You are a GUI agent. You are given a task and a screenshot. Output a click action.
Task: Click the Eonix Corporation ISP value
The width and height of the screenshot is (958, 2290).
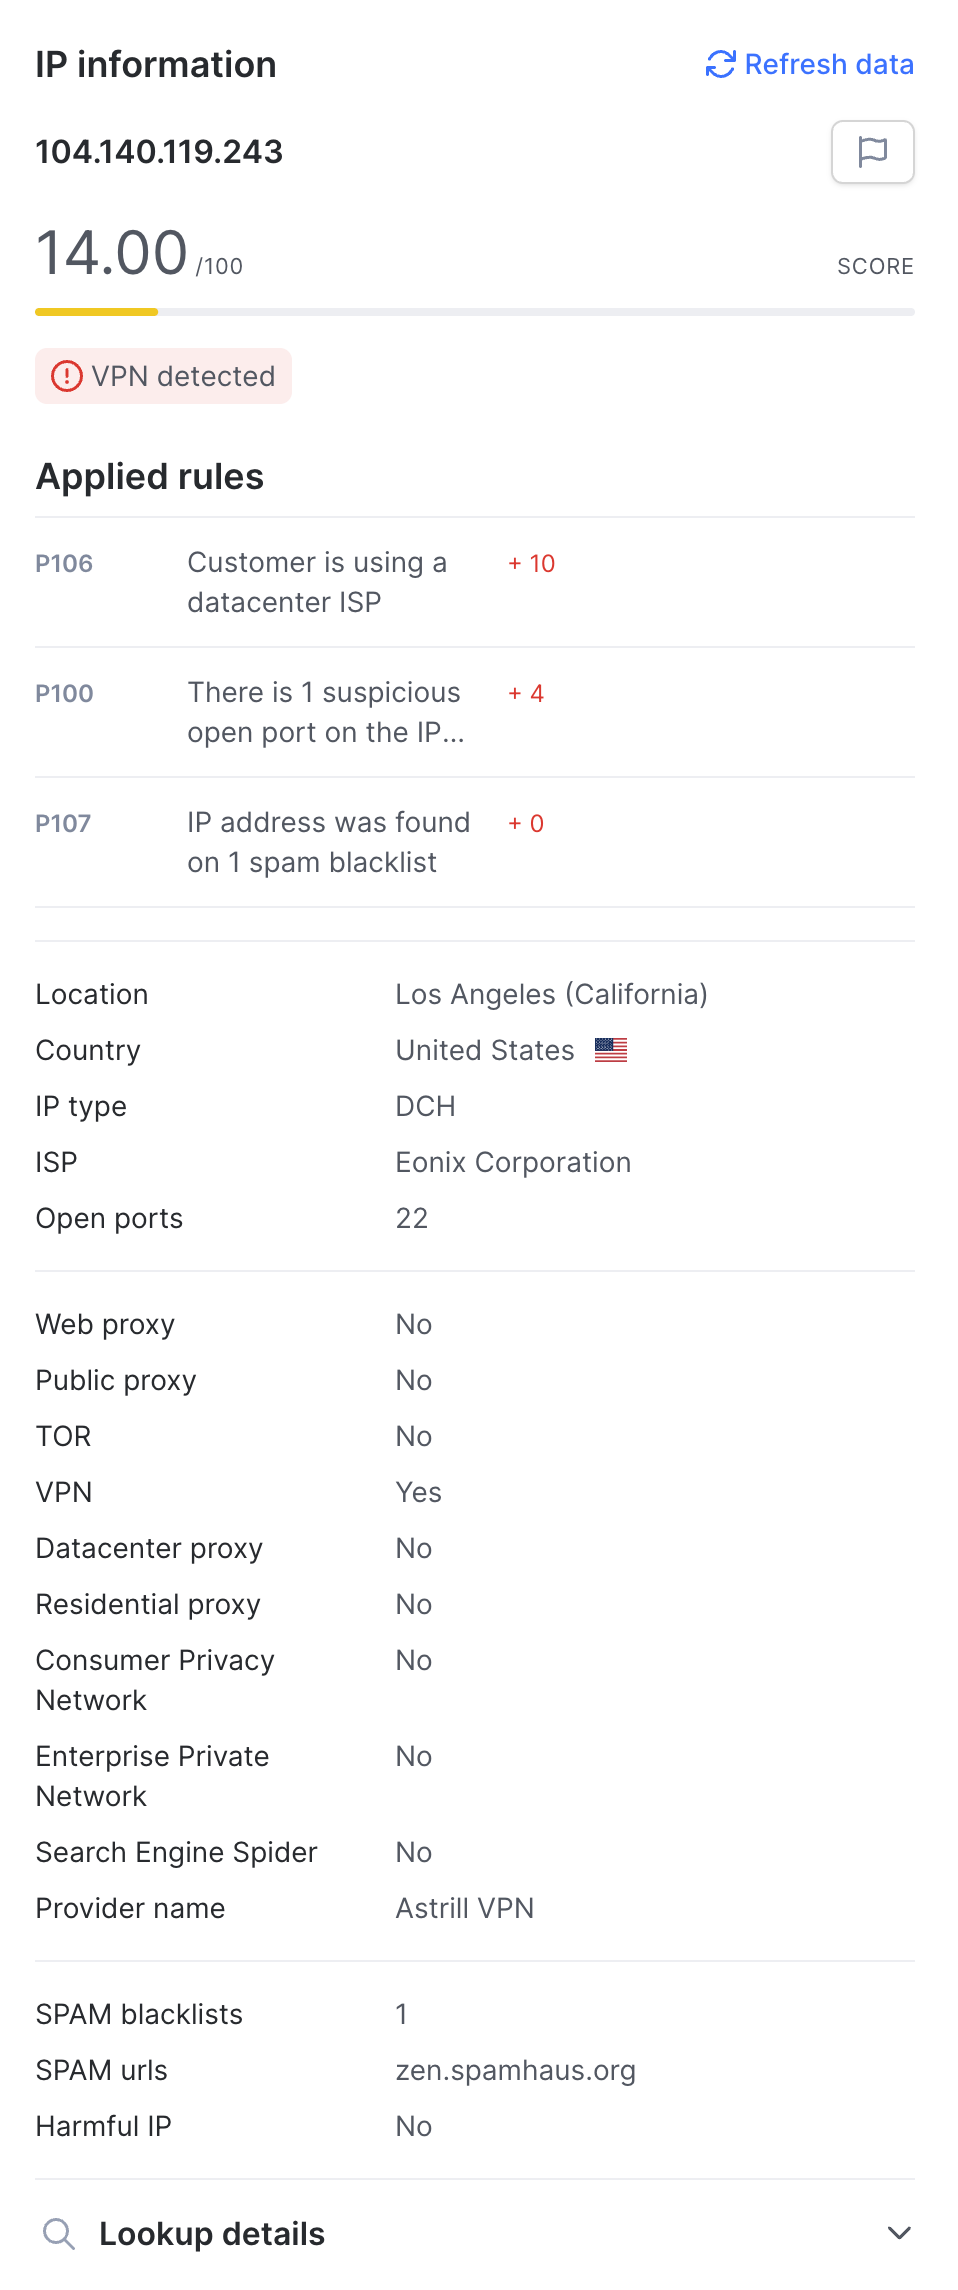513,1162
